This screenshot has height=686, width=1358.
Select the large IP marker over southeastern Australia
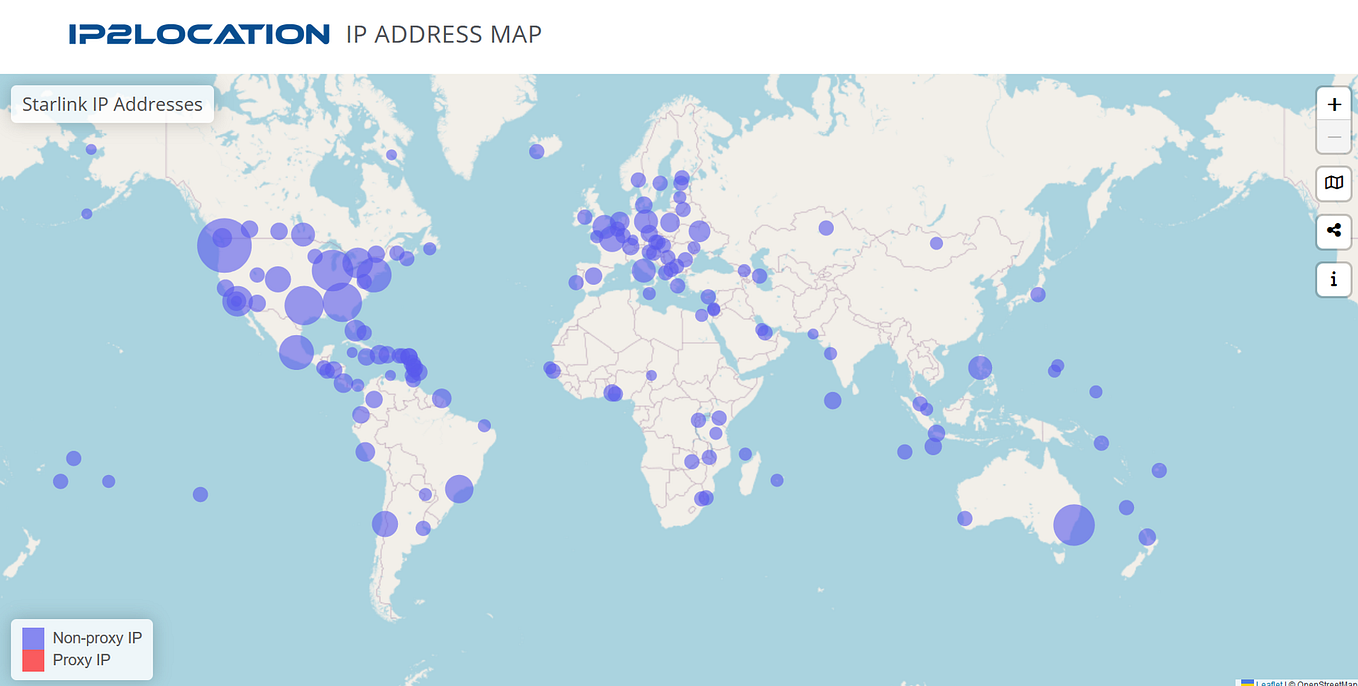point(1073,523)
